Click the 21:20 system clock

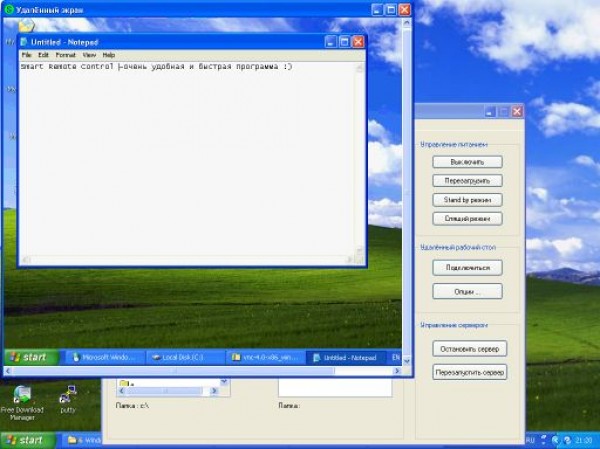(x=584, y=441)
